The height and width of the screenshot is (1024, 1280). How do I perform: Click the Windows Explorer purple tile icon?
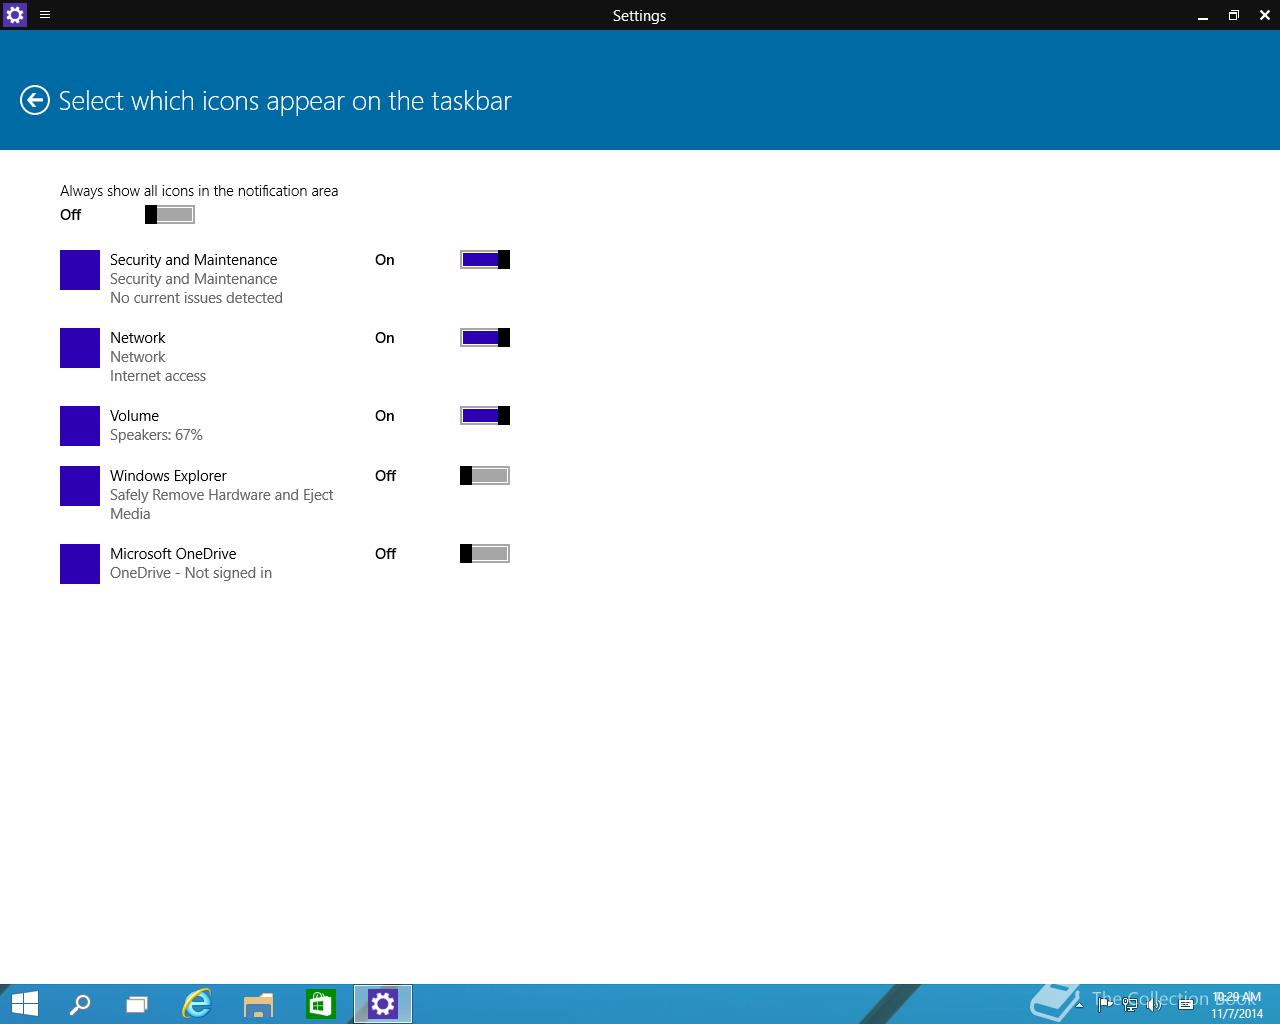[80, 486]
